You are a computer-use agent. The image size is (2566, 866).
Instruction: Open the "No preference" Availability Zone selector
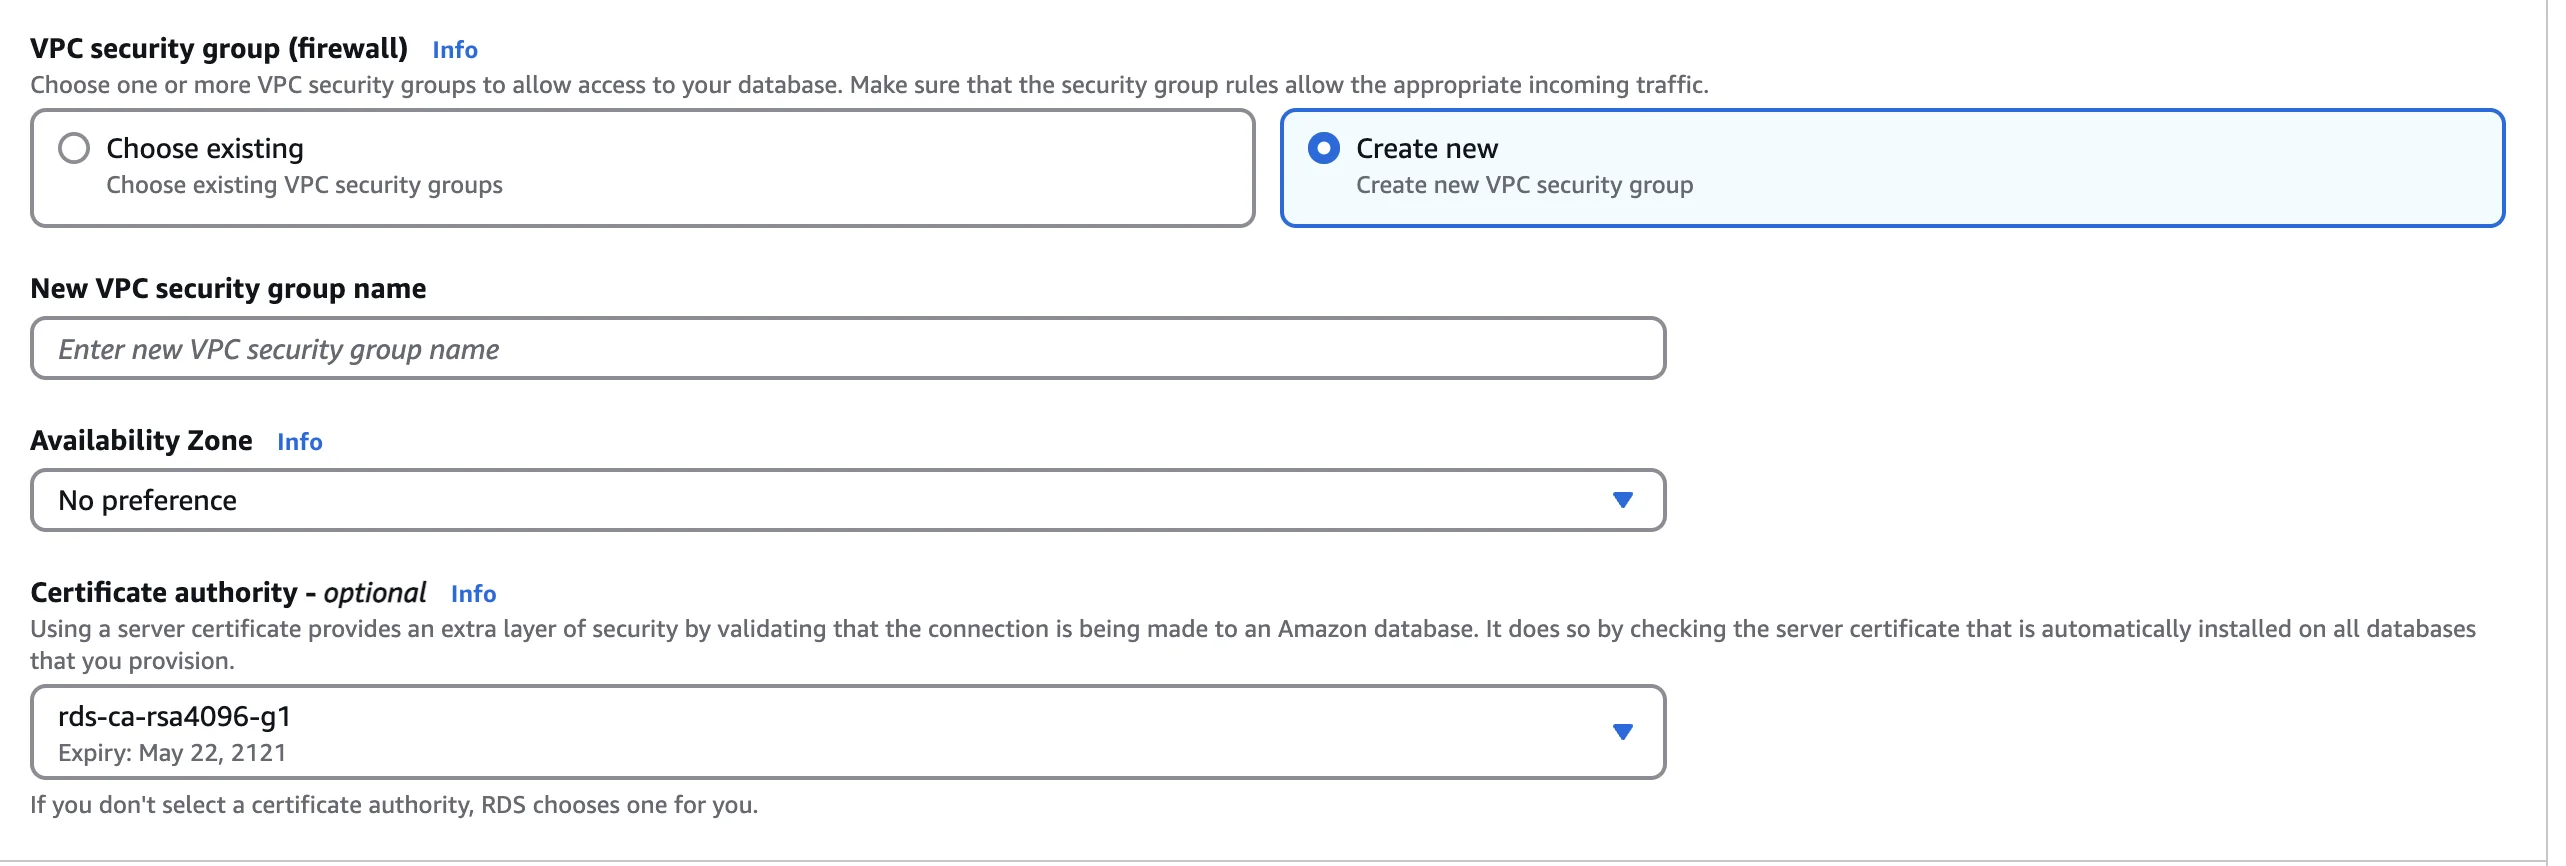pos(800,500)
